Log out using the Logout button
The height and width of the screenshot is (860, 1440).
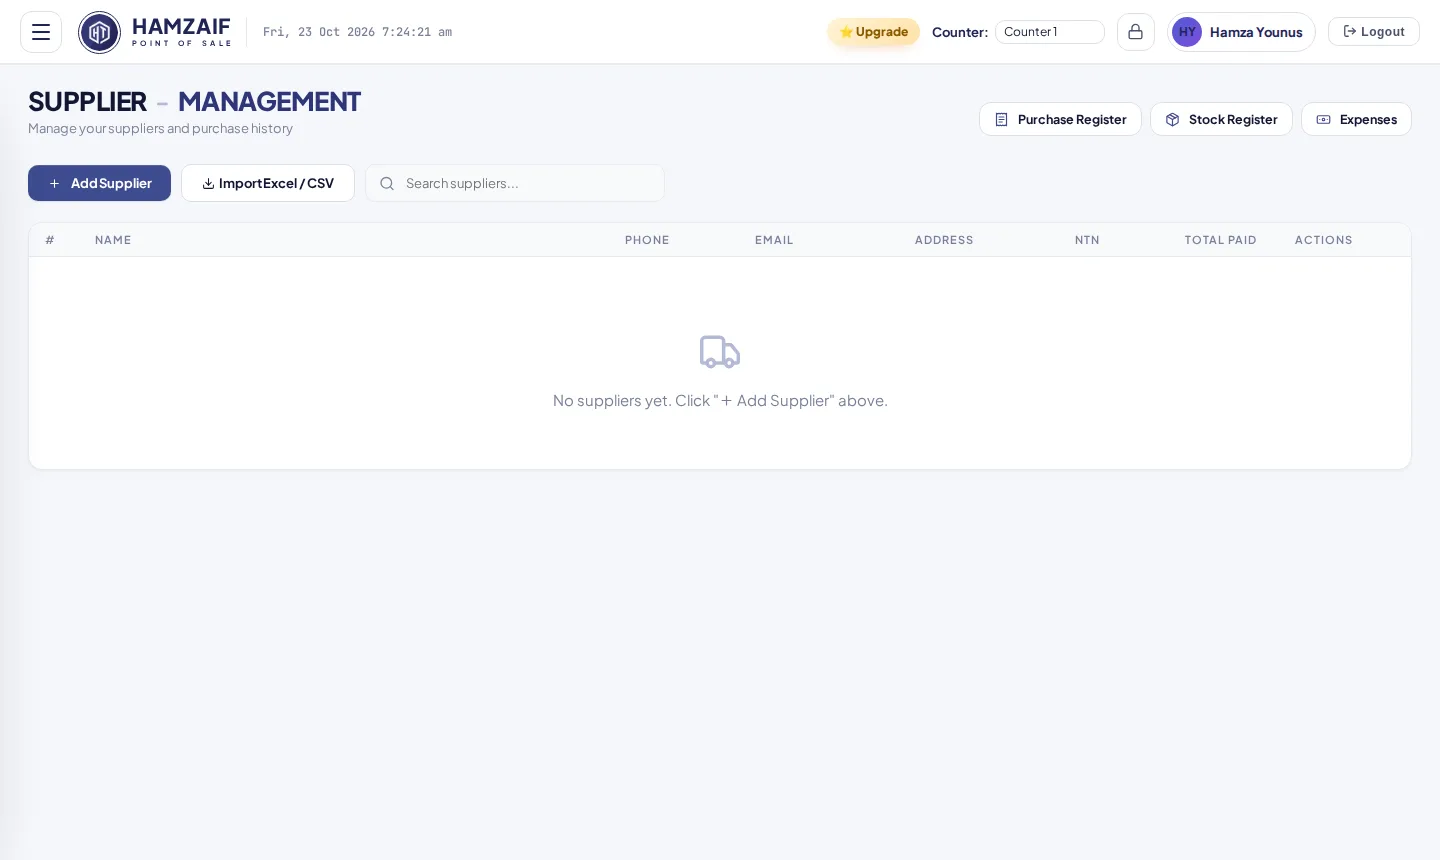click(x=1374, y=32)
